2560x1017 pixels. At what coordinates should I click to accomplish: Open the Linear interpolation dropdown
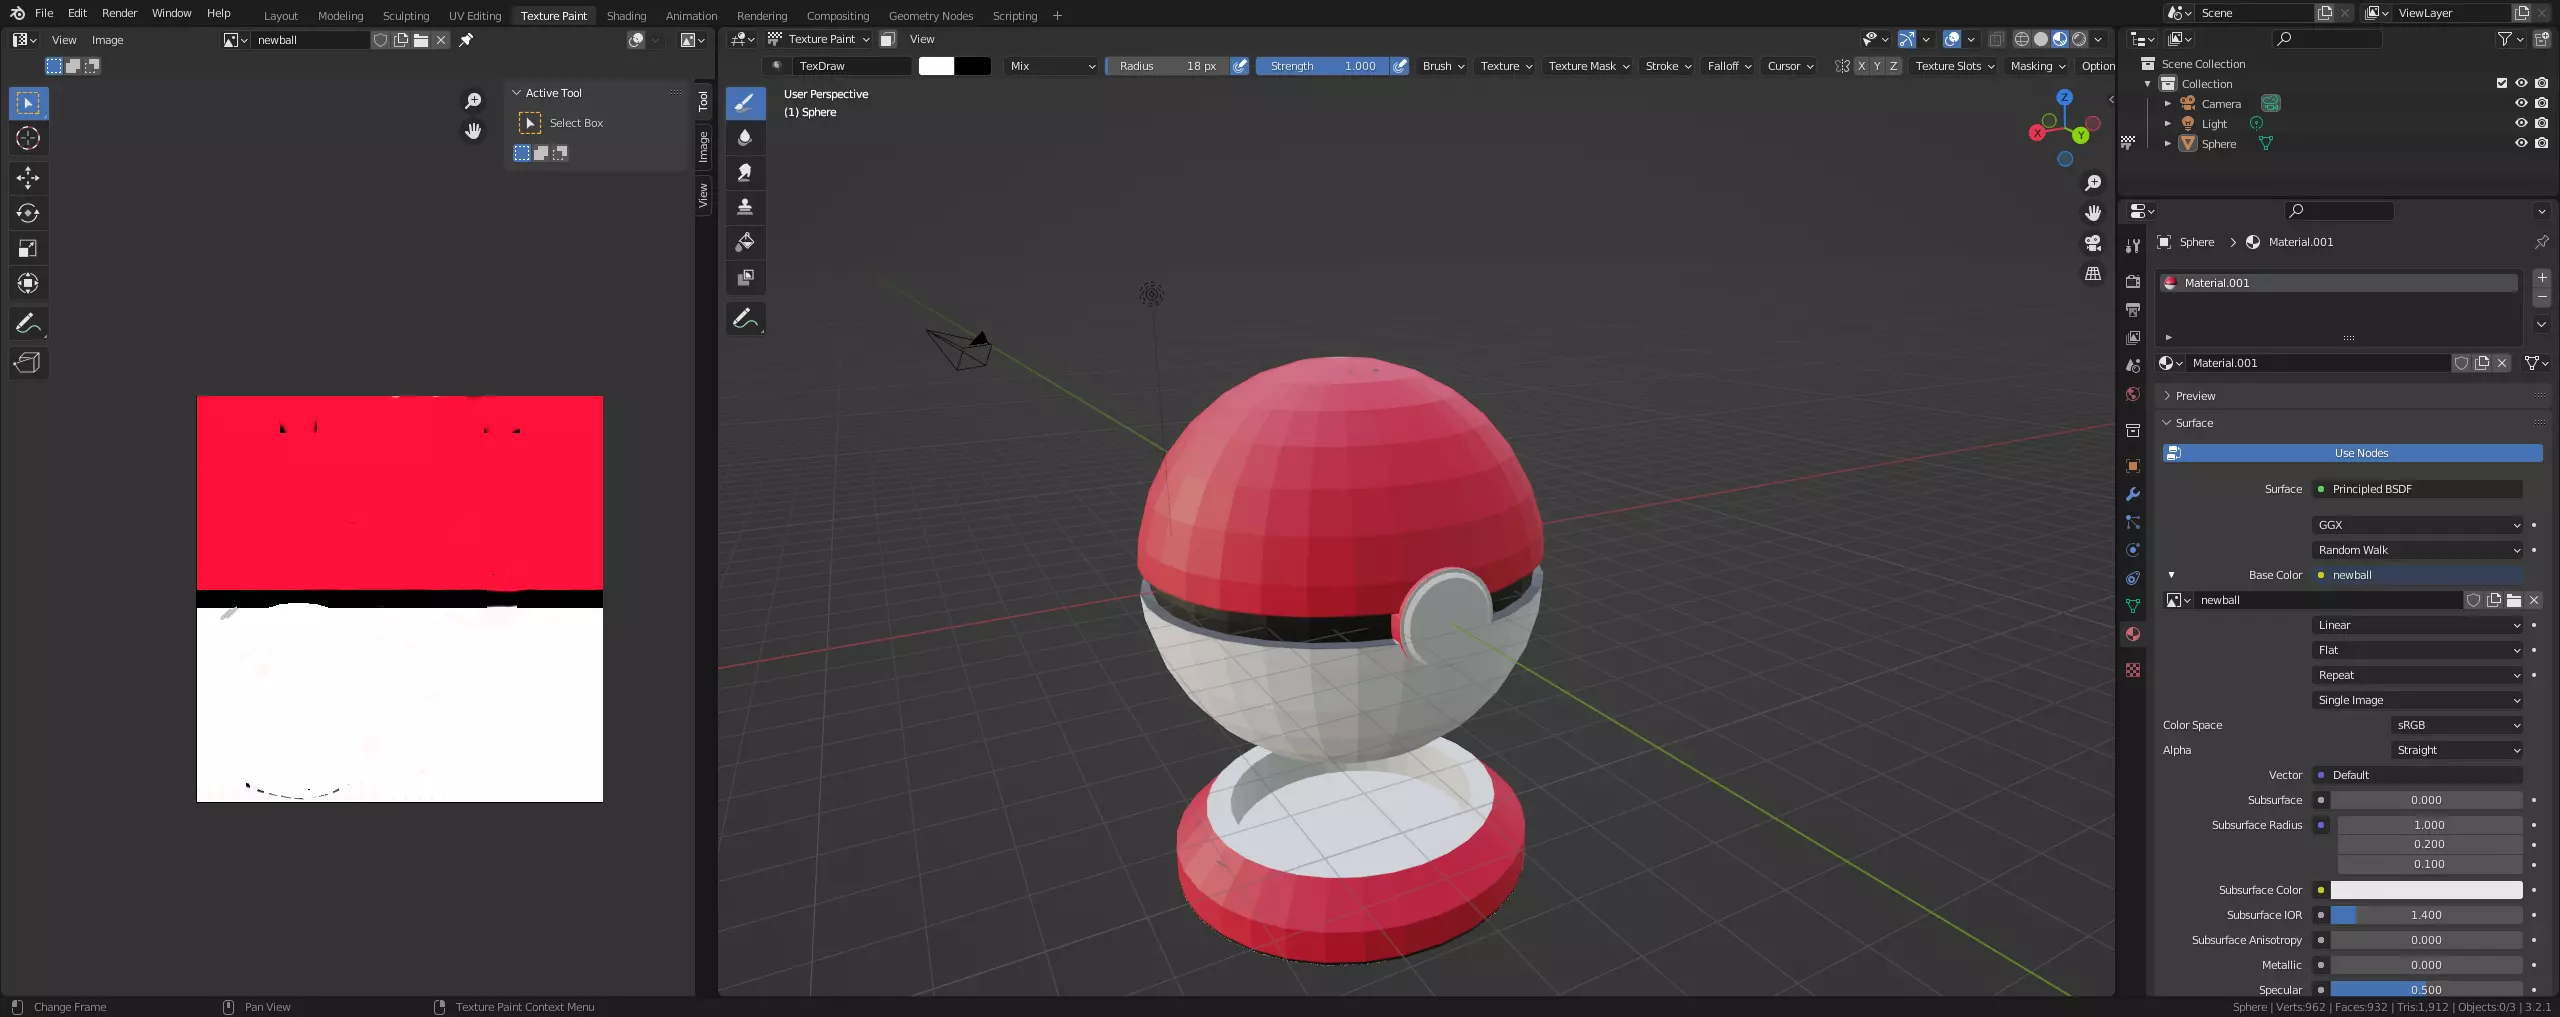[x=2417, y=625]
